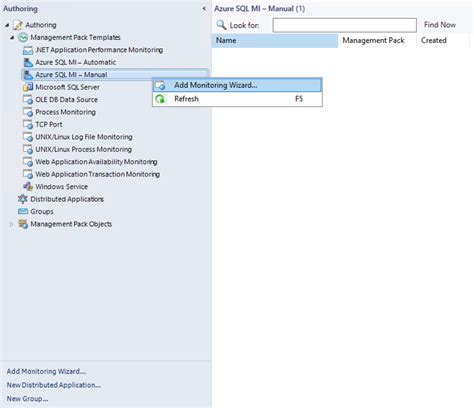Collapse the Authoring navigation pane
Image resolution: width=474 pixels, height=408 pixels.
204,9
